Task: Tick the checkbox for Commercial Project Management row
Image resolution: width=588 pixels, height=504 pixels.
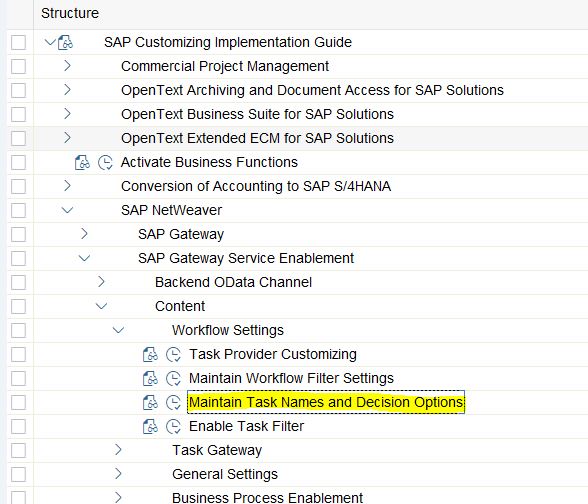Action: click(x=18, y=66)
